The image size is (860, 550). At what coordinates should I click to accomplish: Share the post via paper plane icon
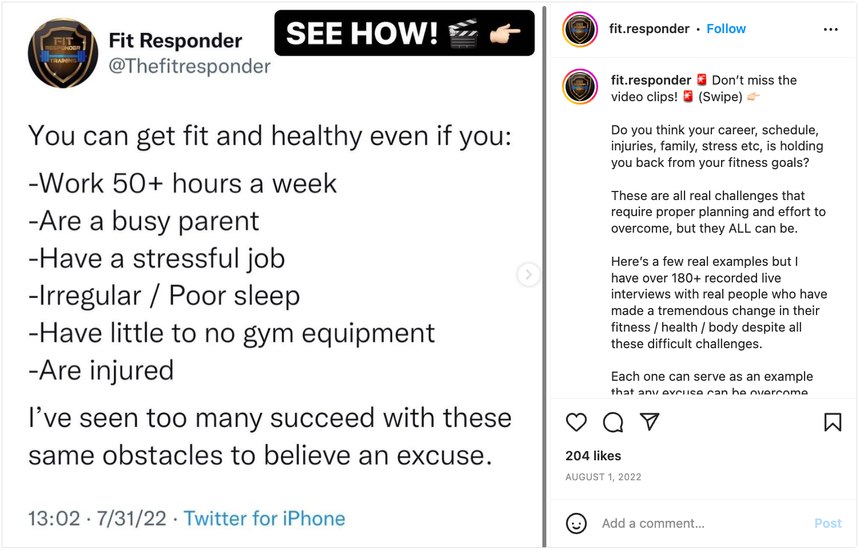pos(649,421)
